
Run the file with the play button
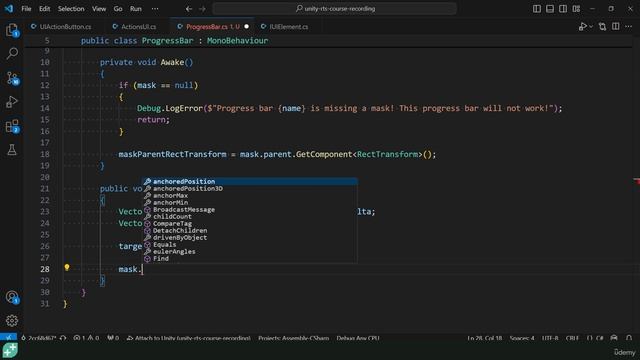click(582, 27)
